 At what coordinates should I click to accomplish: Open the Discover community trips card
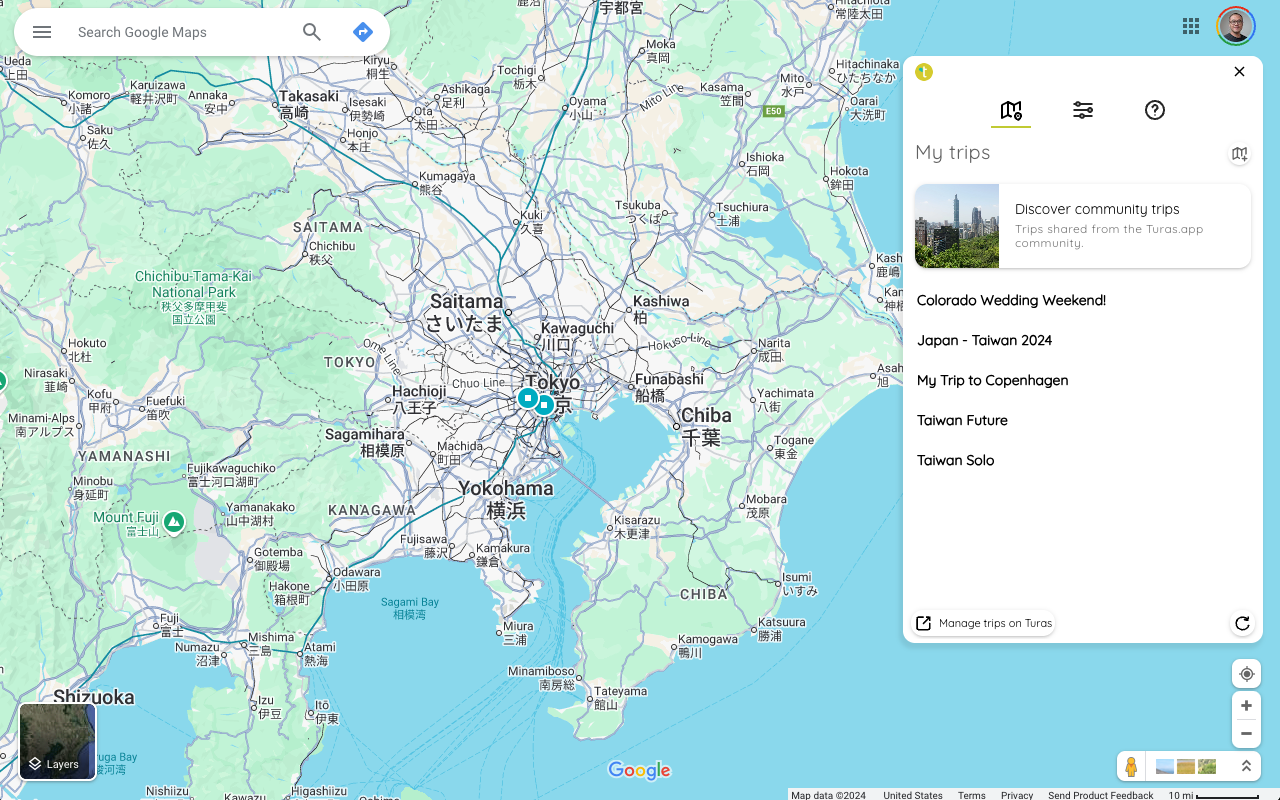click(x=1083, y=226)
